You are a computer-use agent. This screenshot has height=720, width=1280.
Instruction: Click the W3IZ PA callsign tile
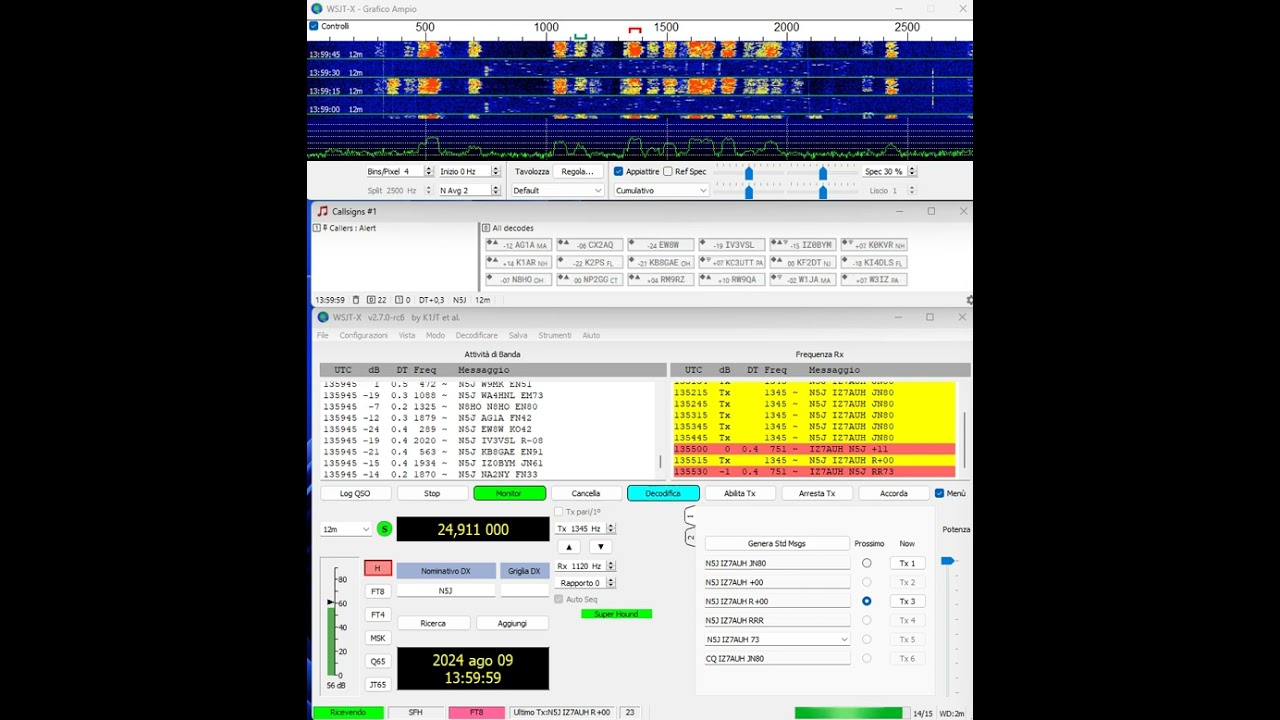pyautogui.click(x=873, y=280)
